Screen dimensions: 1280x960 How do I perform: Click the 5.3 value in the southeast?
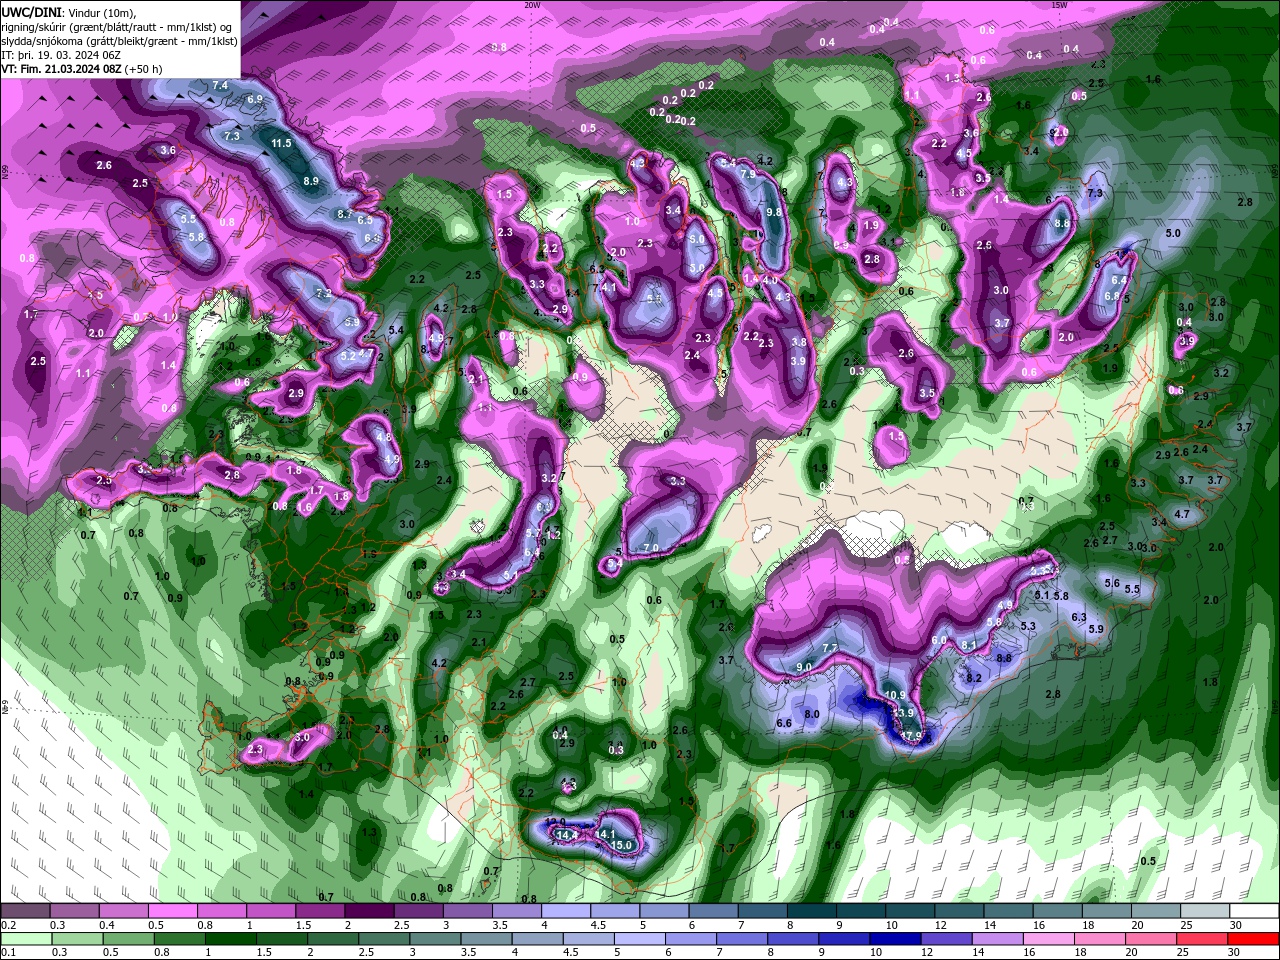pos(1028,626)
